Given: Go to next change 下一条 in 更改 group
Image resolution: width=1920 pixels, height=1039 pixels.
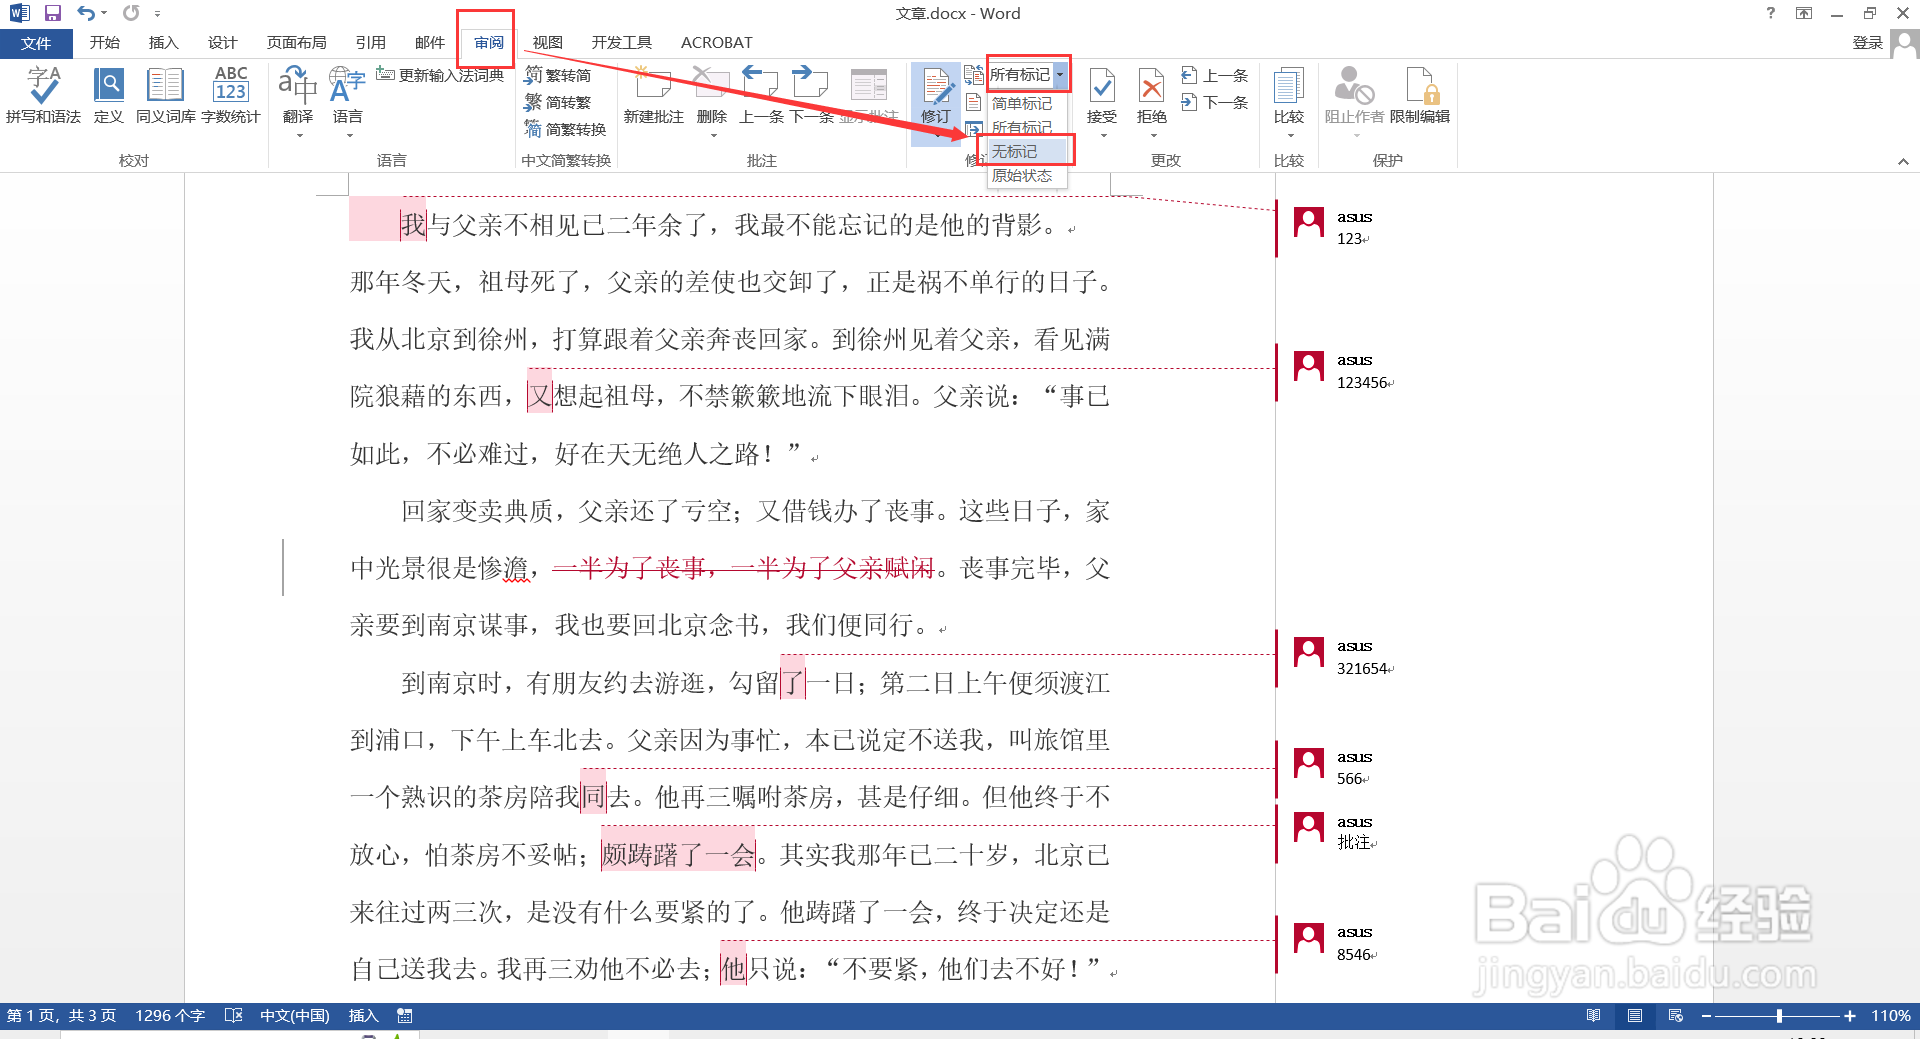Looking at the screenshot, I should click(x=1214, y=102).
